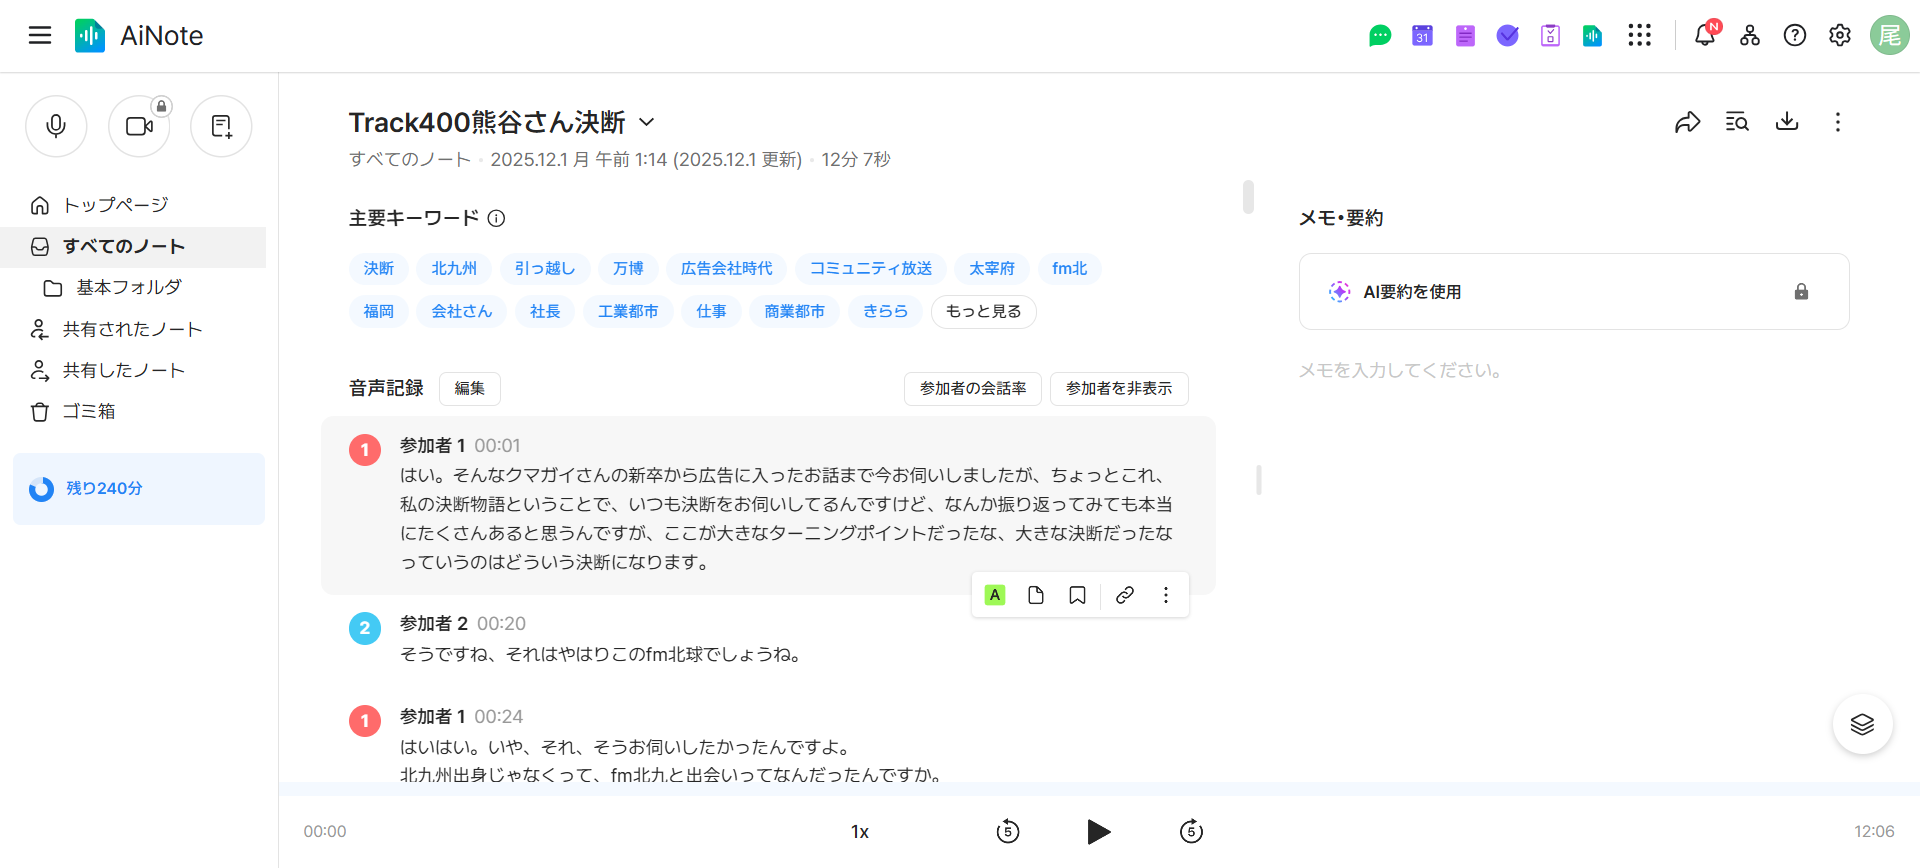Click the memo input field
The height and width of the screenshot is (868, 1920).
coord(1572,370)
